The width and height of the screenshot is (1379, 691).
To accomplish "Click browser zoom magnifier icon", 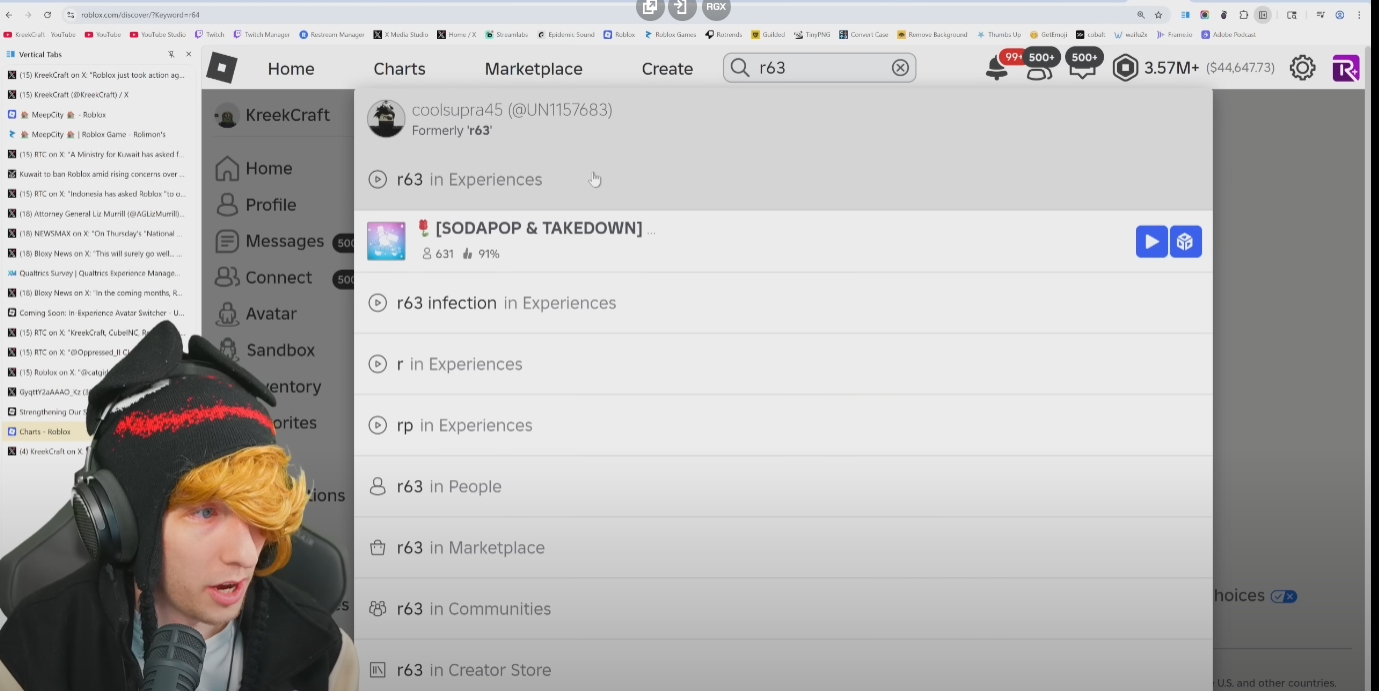I will (1141, 15).
